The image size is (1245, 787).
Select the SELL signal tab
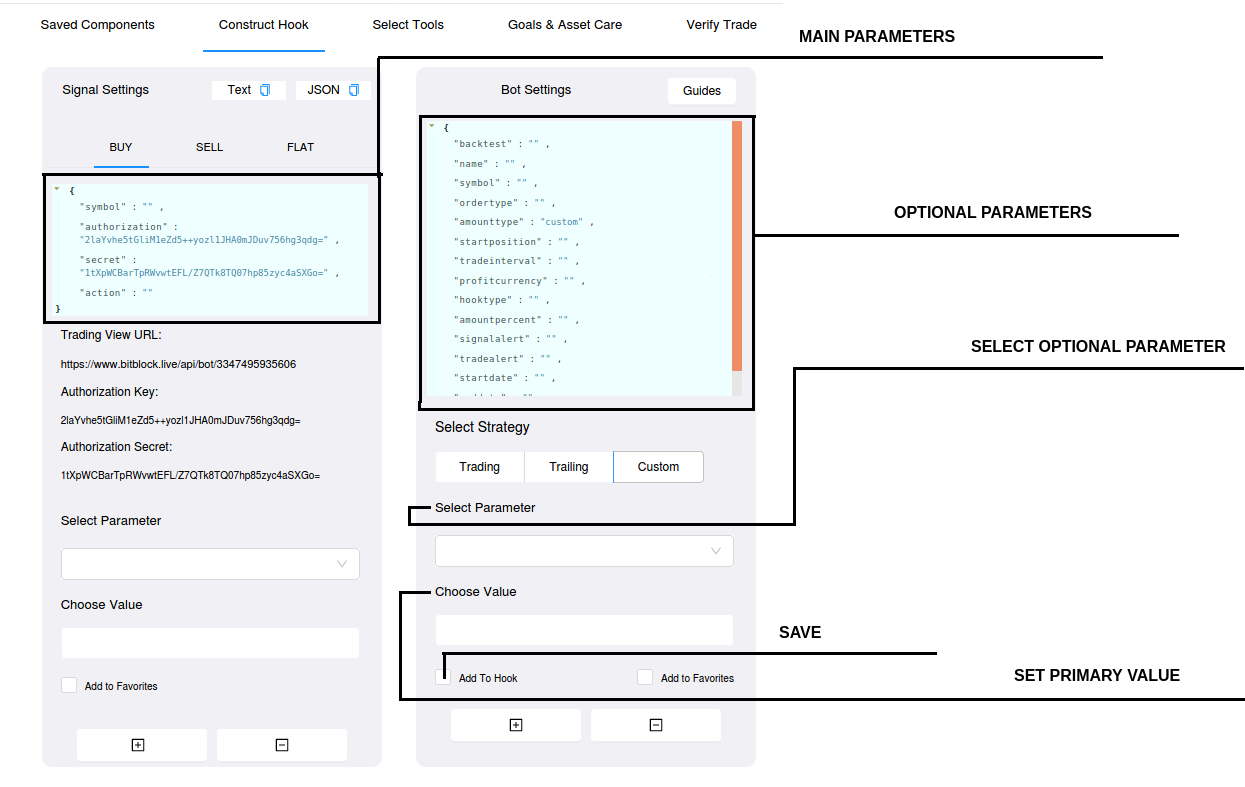pyautogui.click(x=209, y=147)
